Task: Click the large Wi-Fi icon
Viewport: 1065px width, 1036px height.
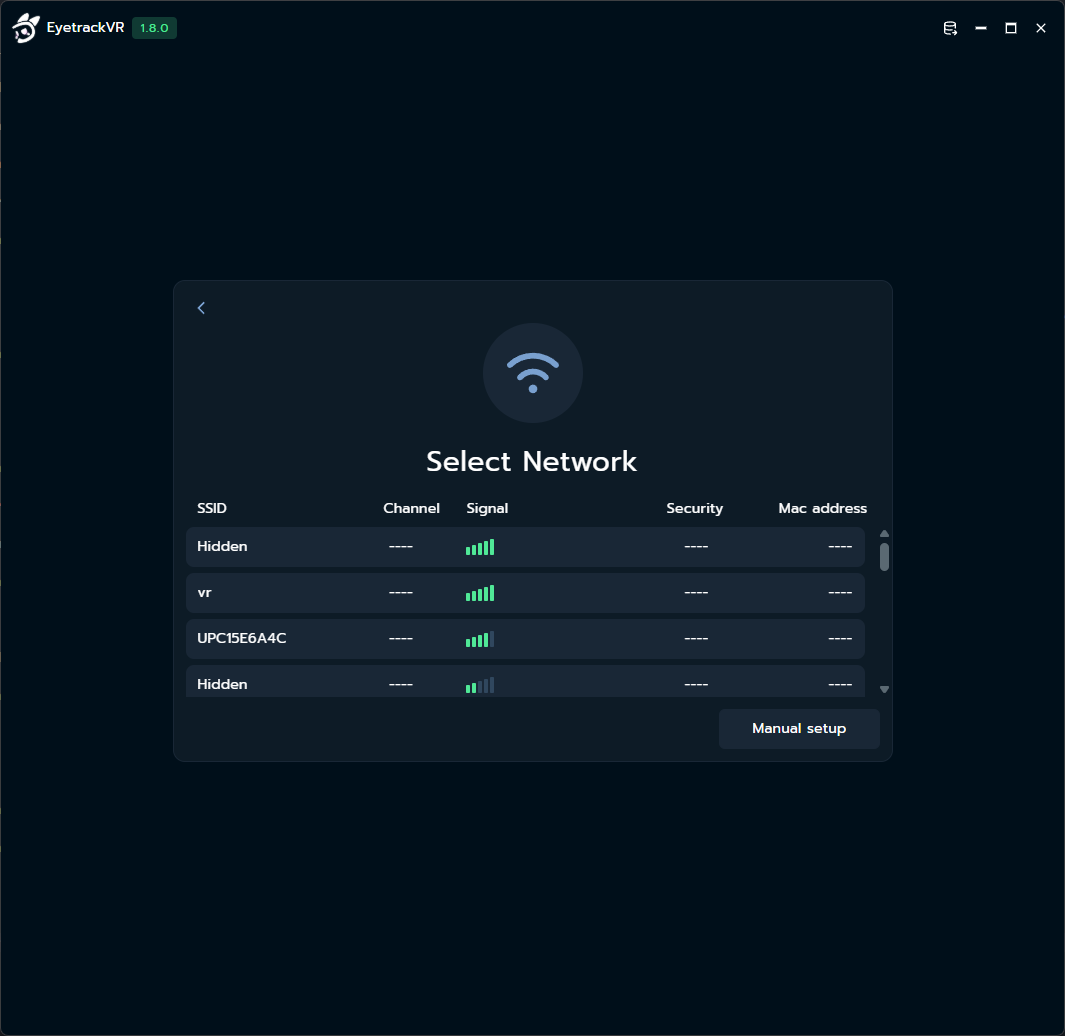Action: (x=532, y=373)
